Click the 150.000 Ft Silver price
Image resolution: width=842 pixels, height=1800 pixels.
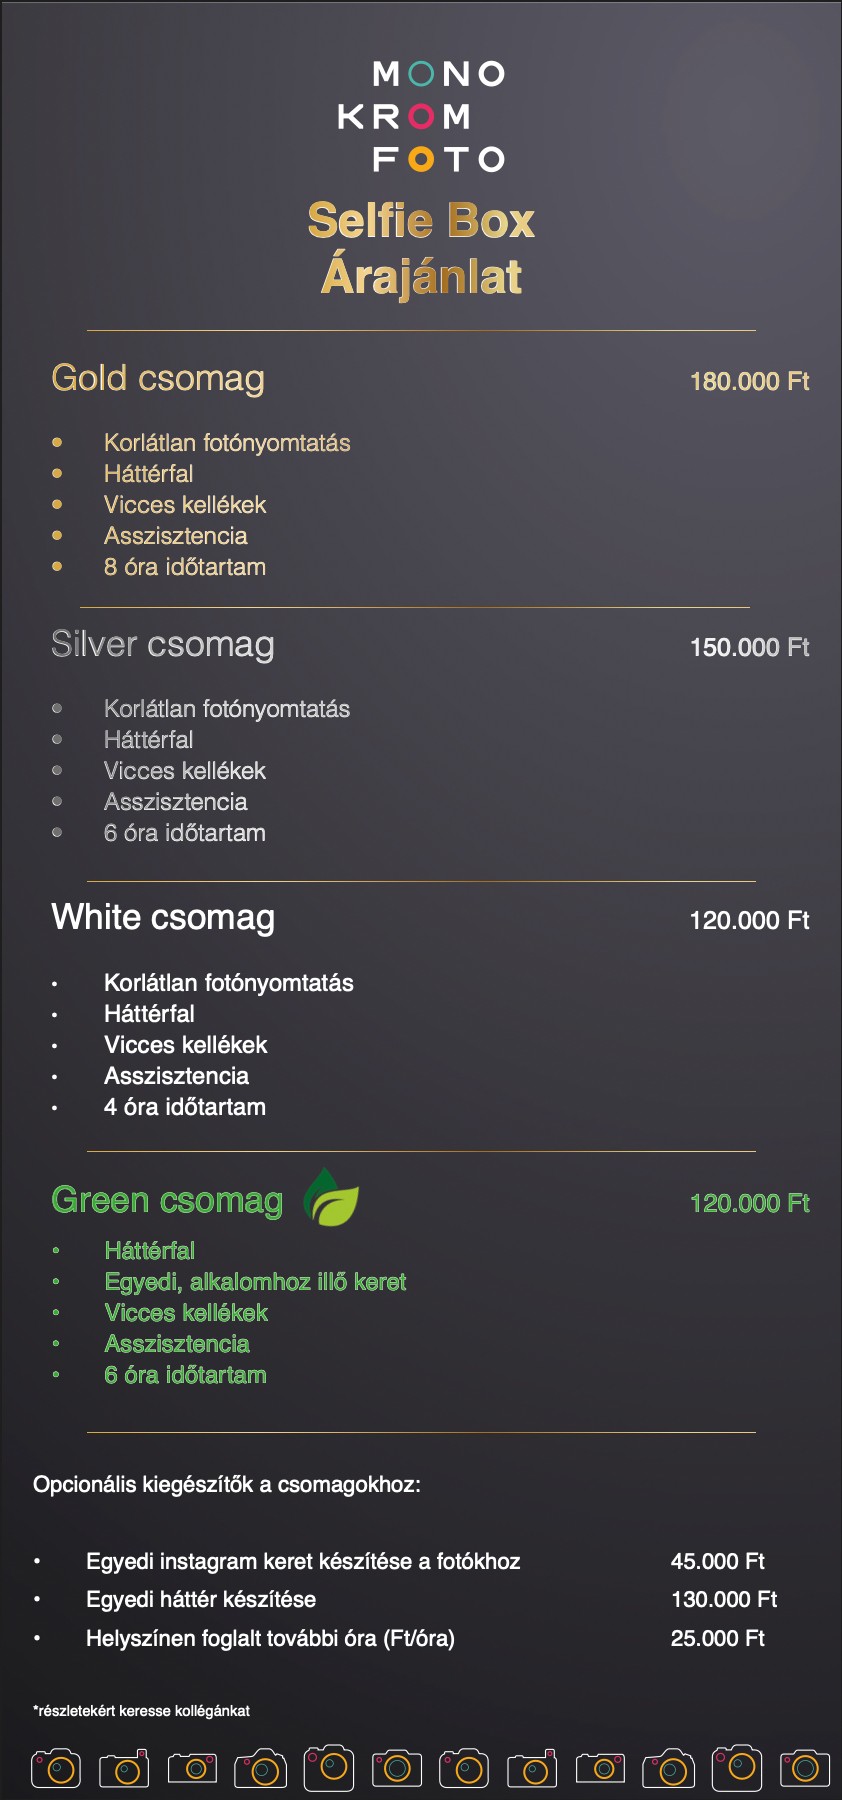[750, 647]
